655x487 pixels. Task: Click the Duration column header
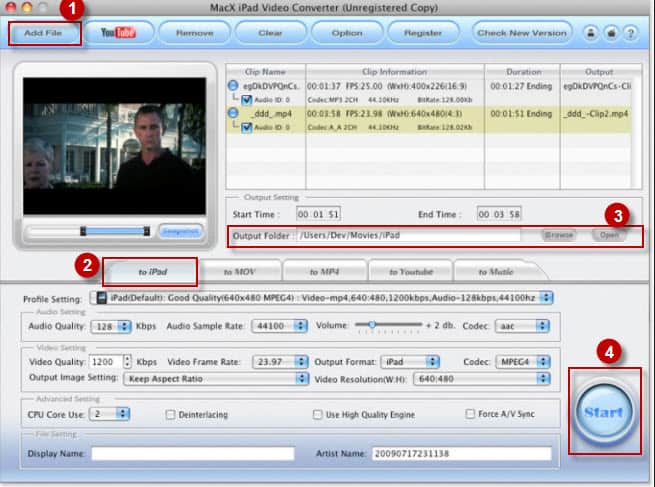click(523, 72)
